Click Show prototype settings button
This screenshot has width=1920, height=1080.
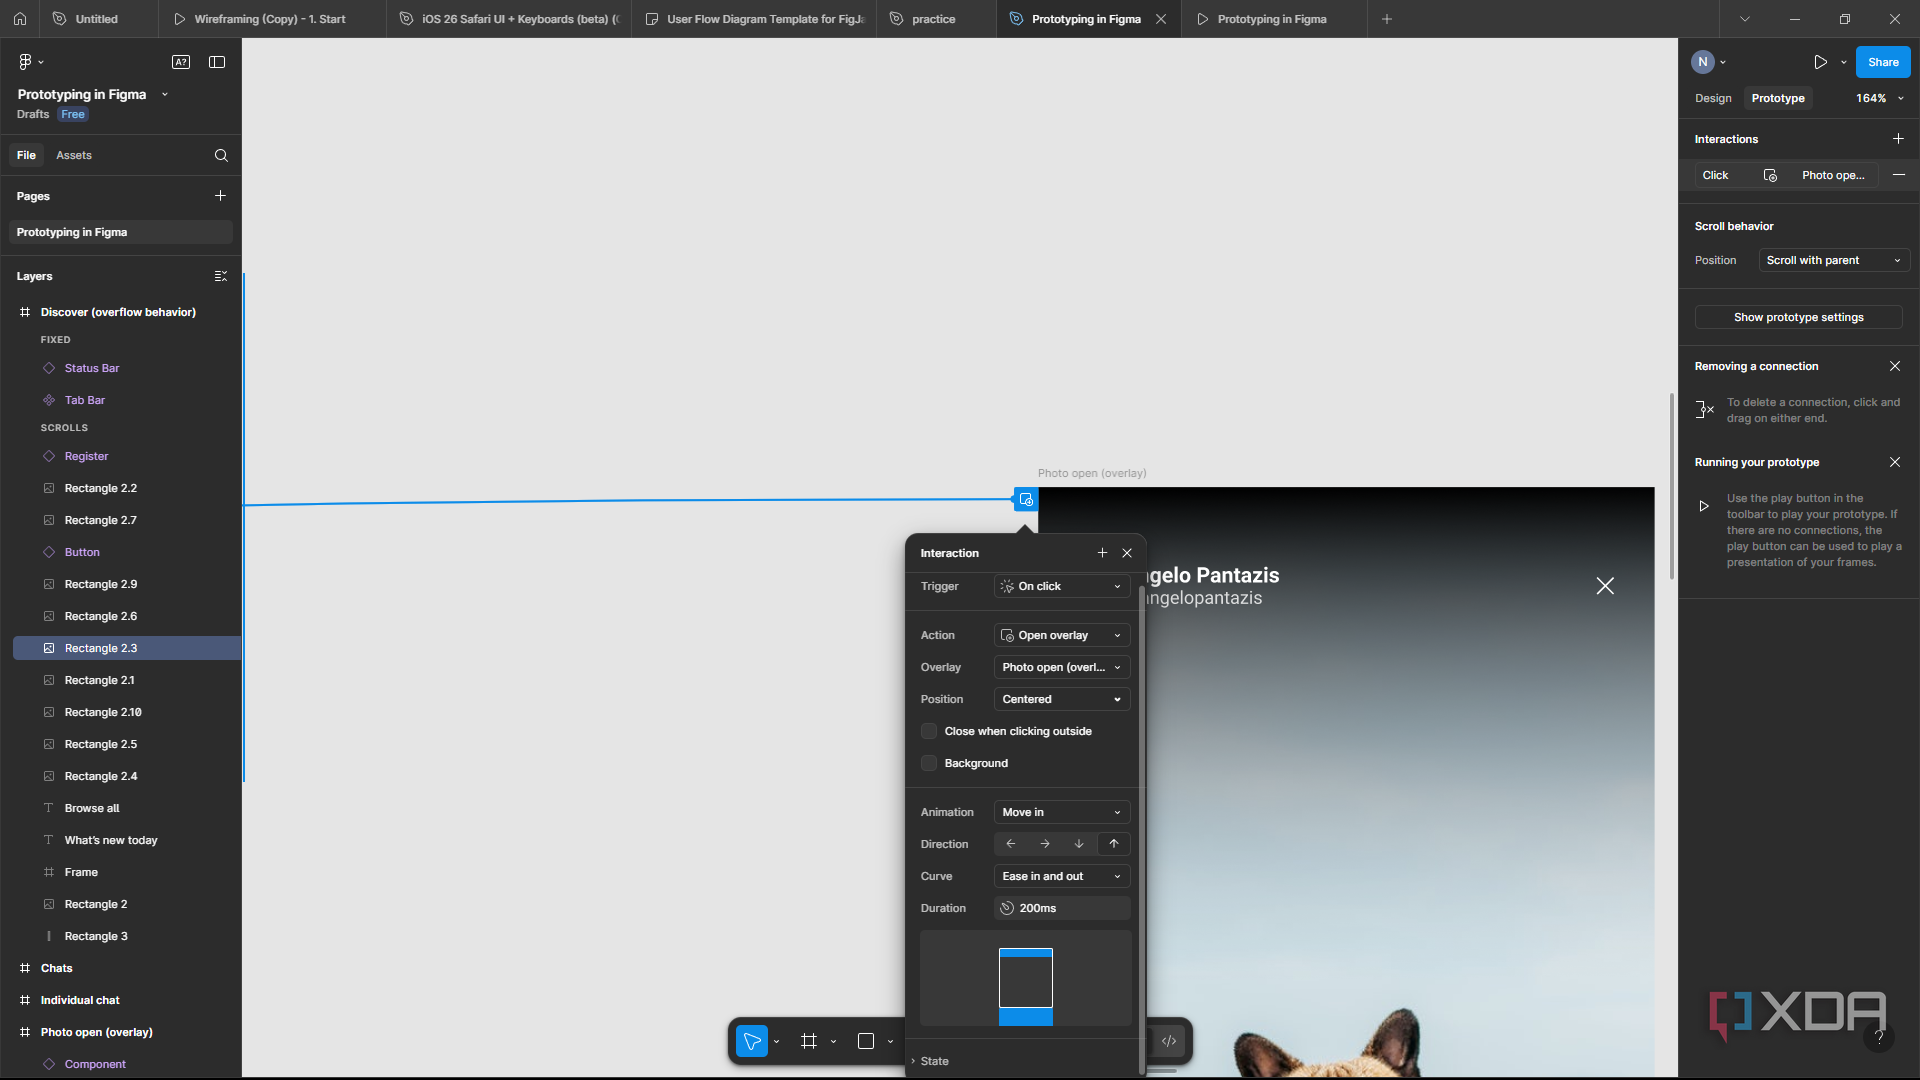tap(1798, 317)
